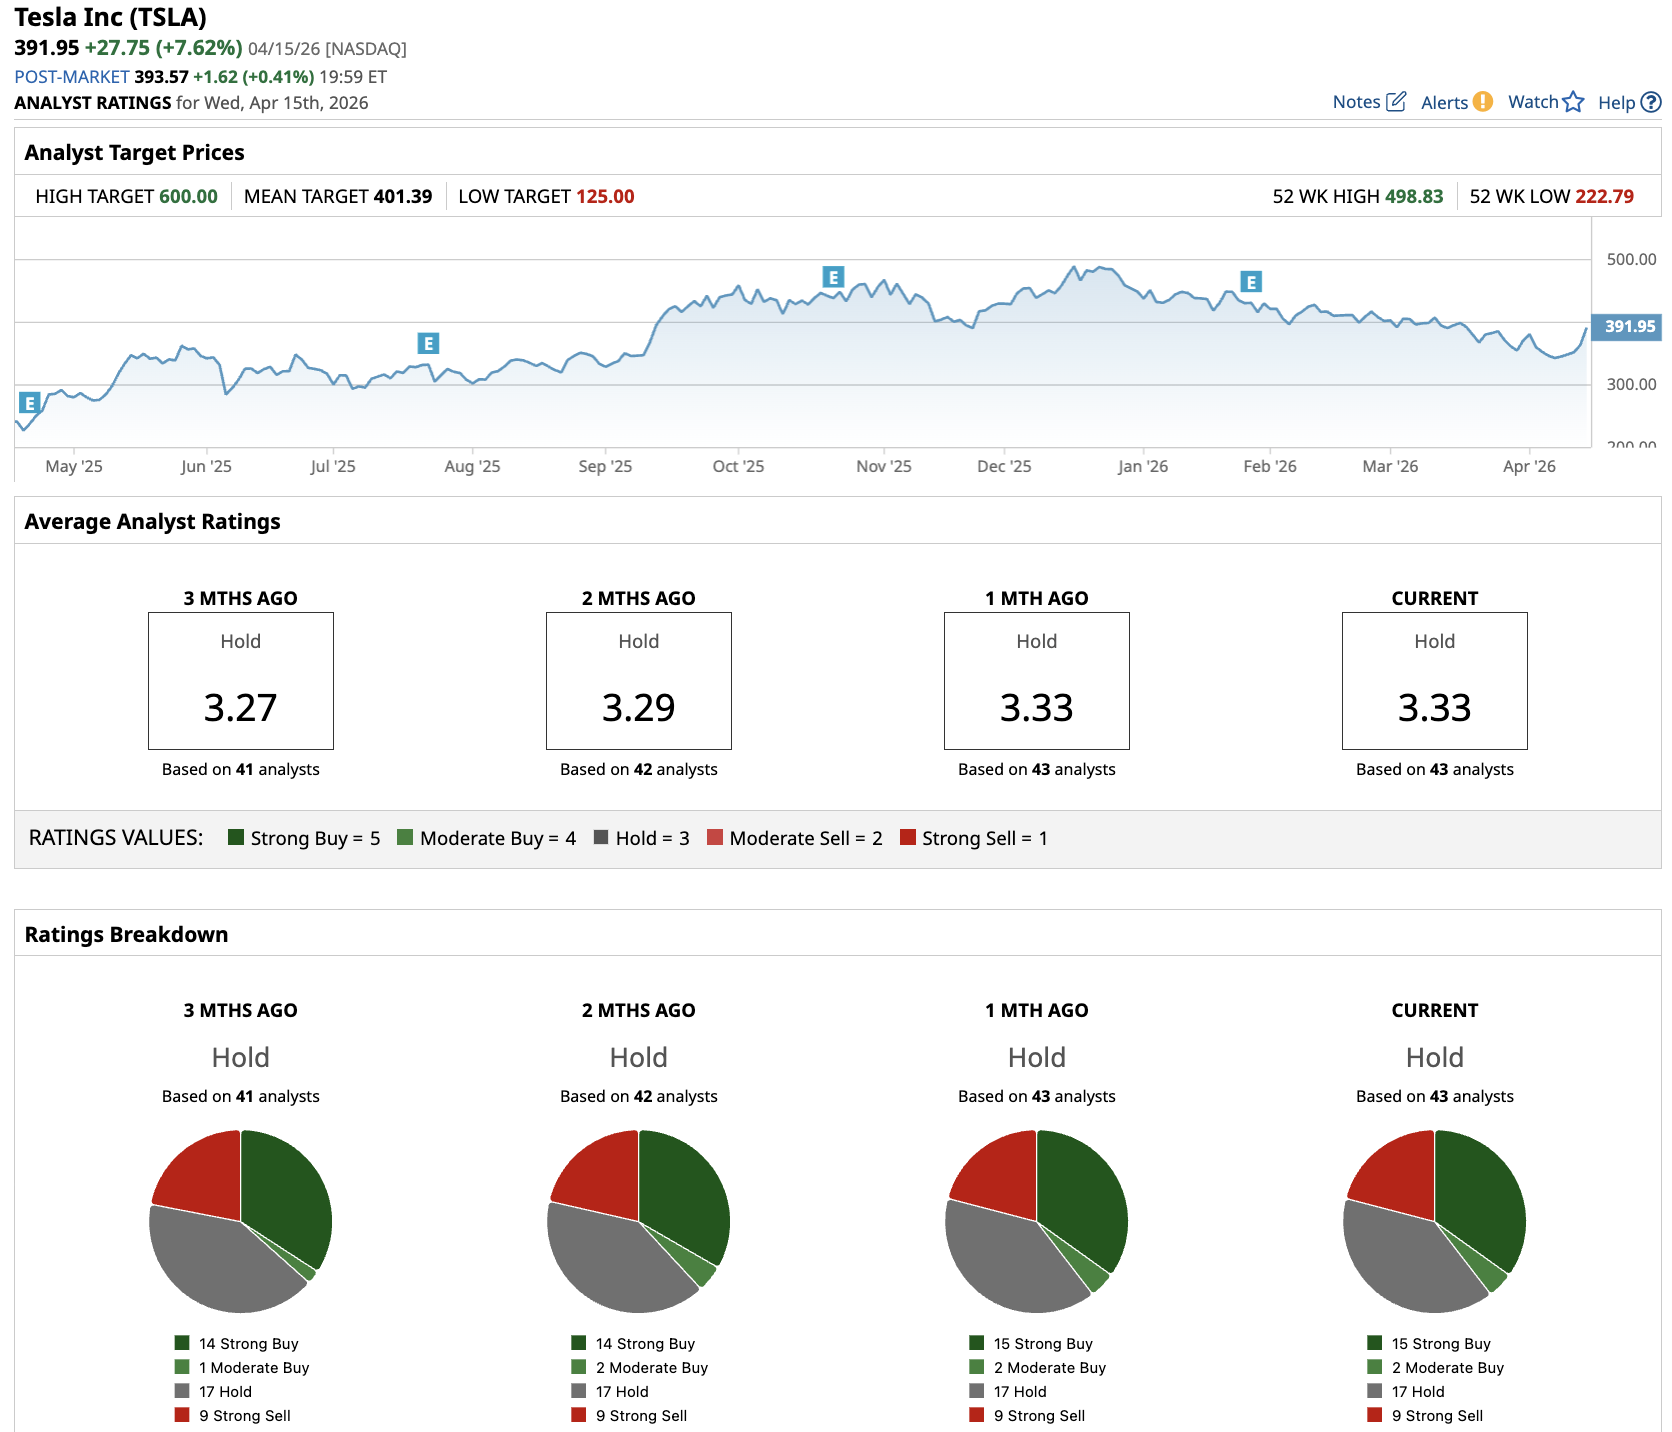
Task: Select the earnings E marker before Aug '25
Action: coord(428,344)
